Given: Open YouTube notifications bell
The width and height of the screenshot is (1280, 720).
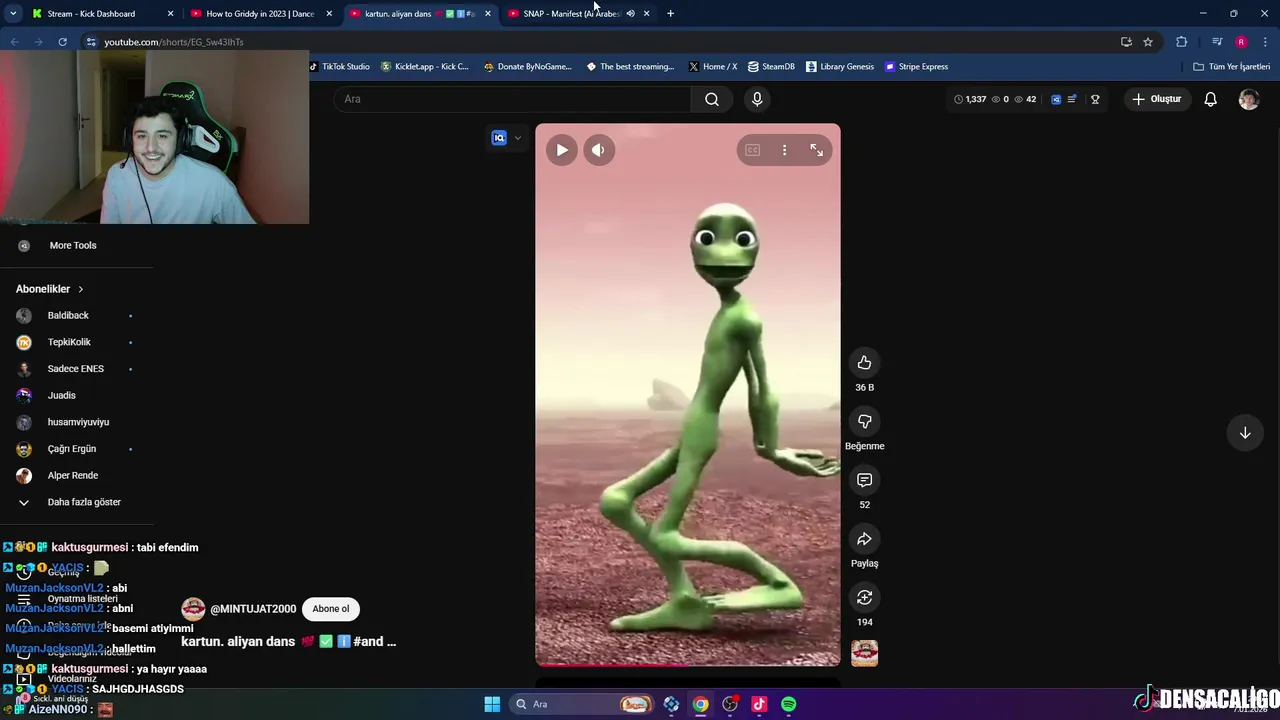Looking at the screenshot, I should tap(1210, 99).
